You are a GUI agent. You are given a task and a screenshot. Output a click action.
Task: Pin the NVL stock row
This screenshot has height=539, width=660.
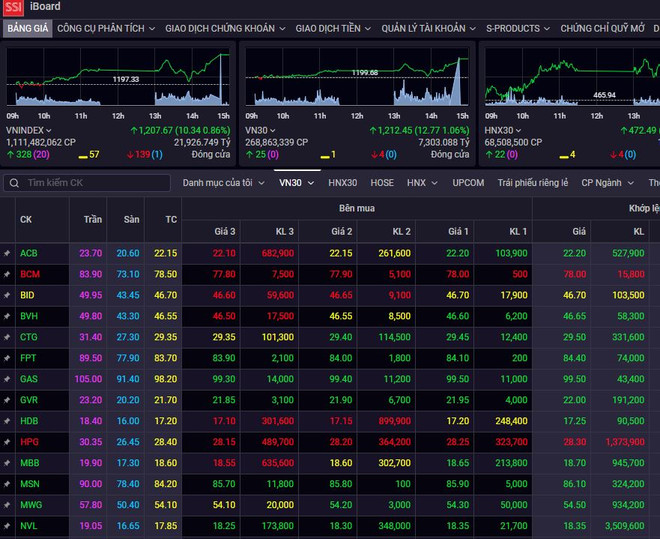pyautogui.click(x=7, y=526)
